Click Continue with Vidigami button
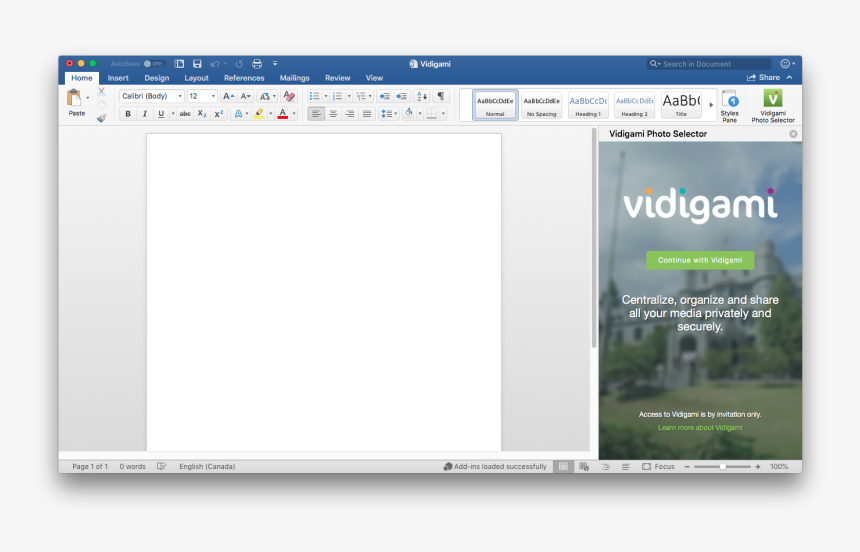The width and height of the screenshot is (860, 552). (700, 260)
